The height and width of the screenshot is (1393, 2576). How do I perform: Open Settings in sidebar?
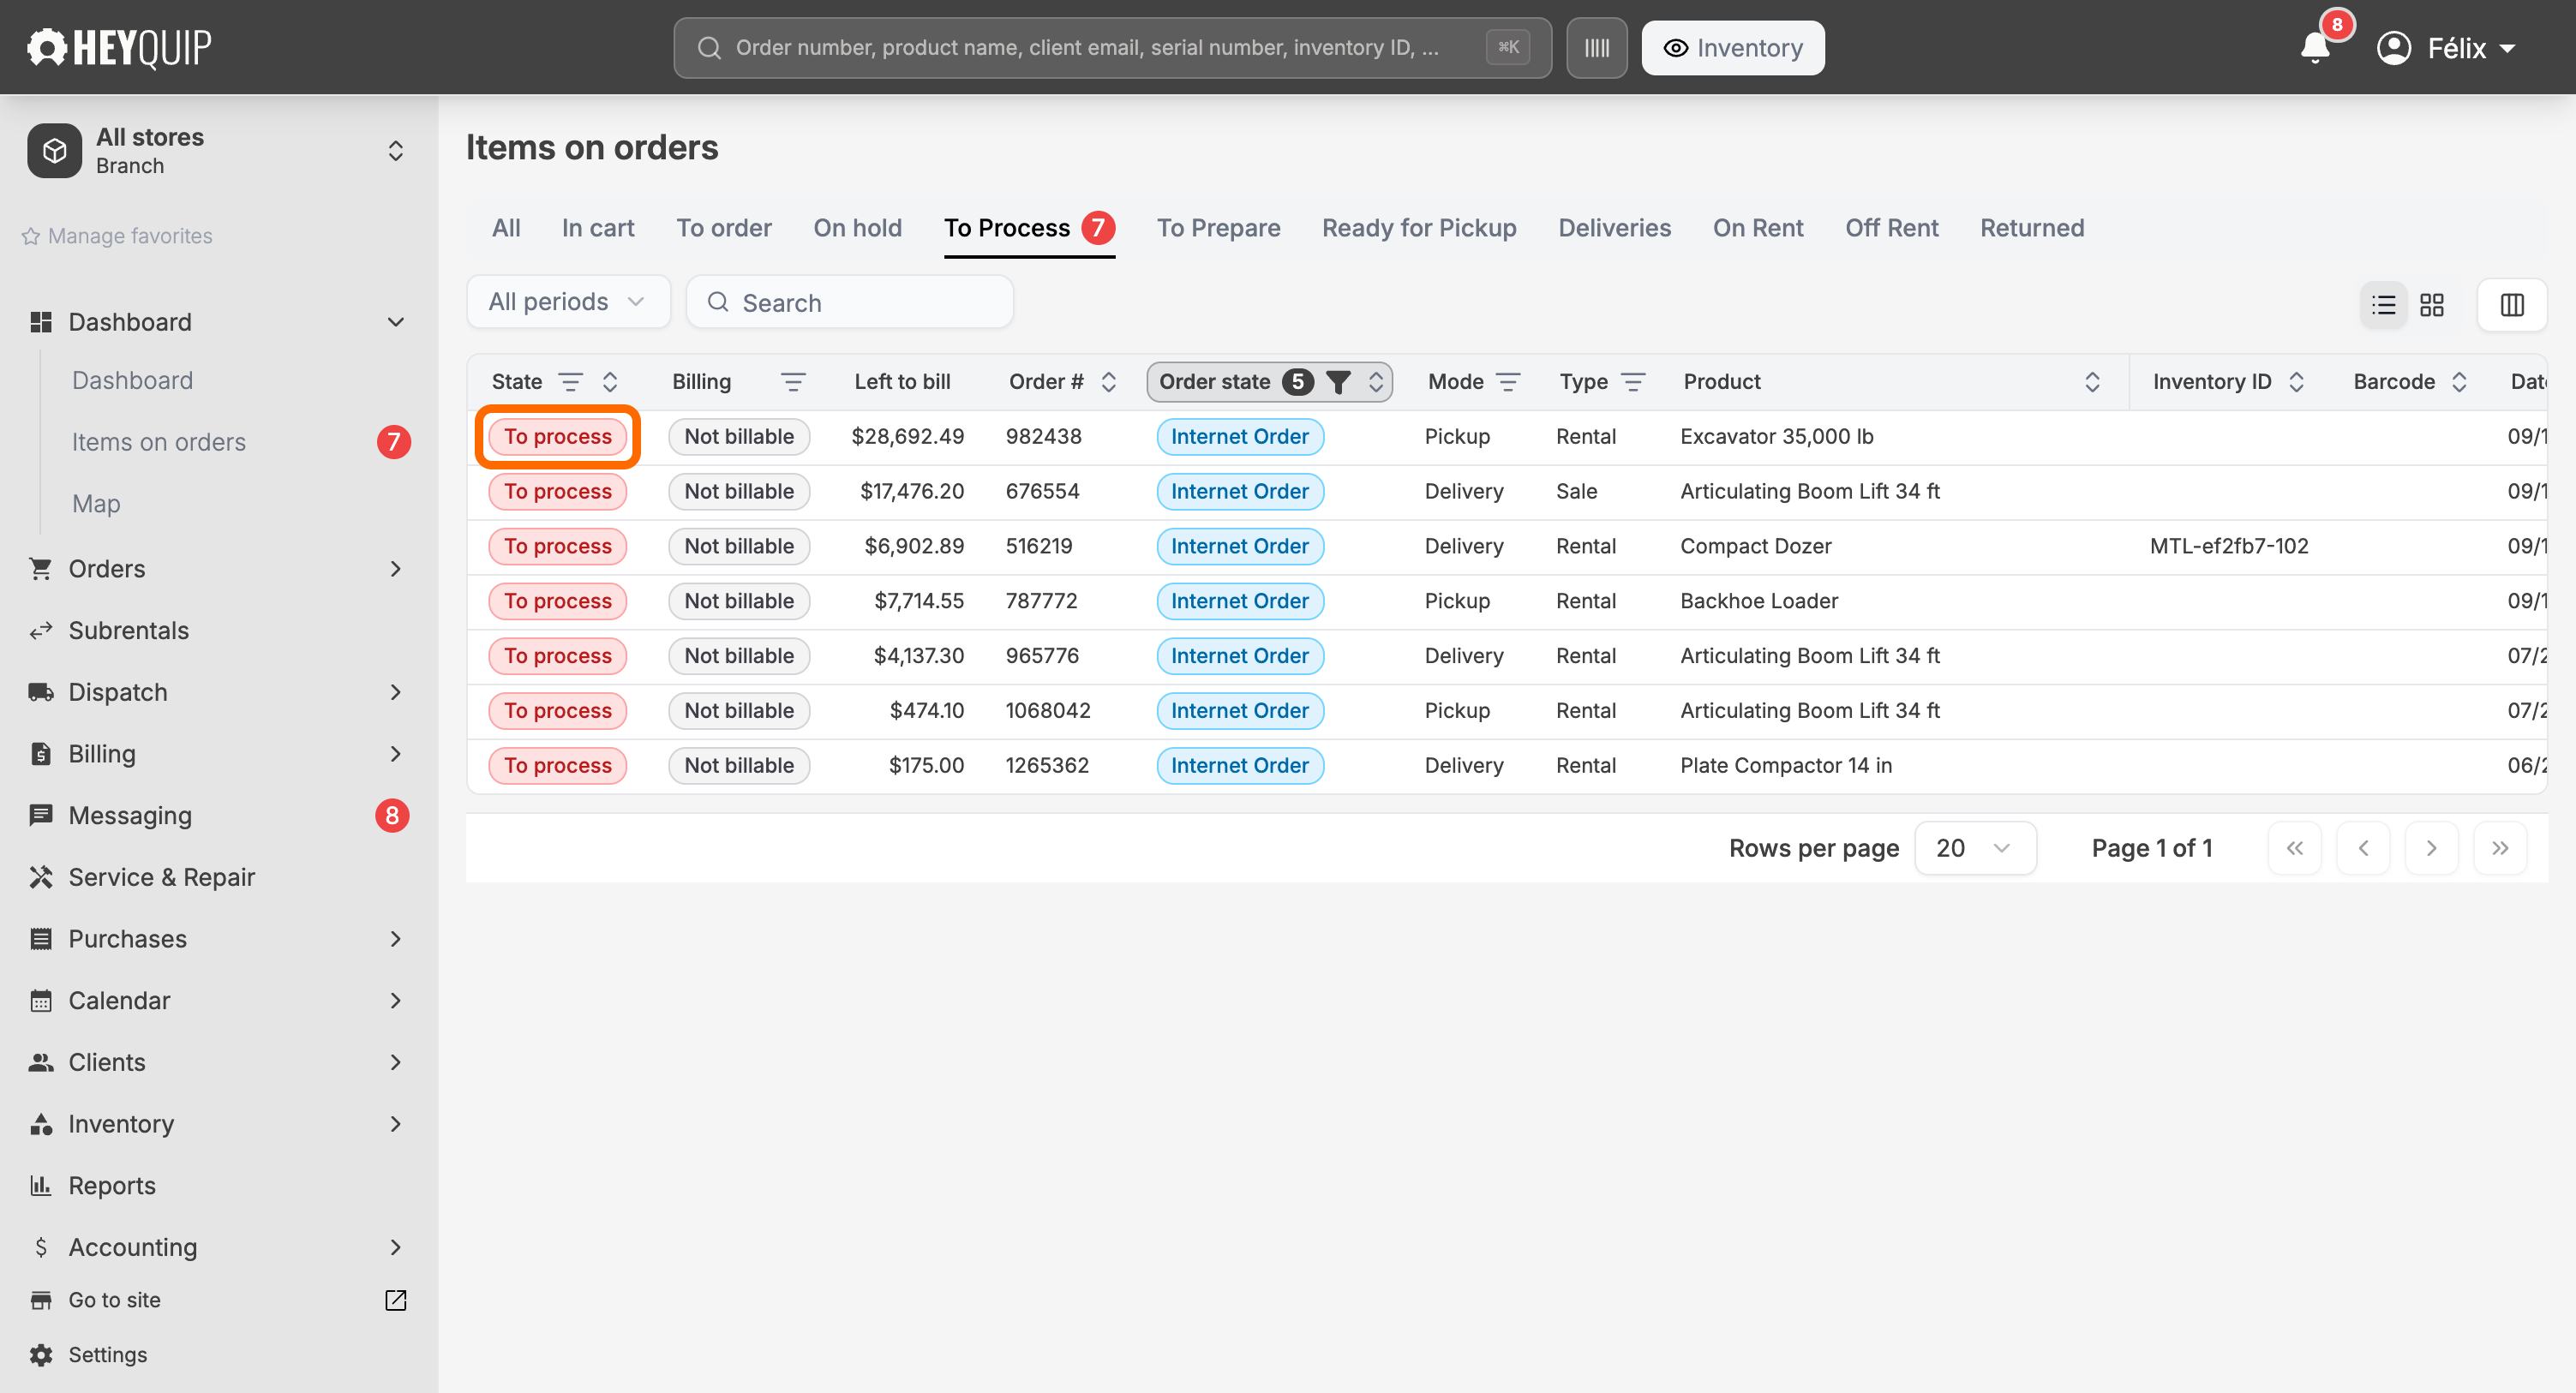pos(107,1354)
